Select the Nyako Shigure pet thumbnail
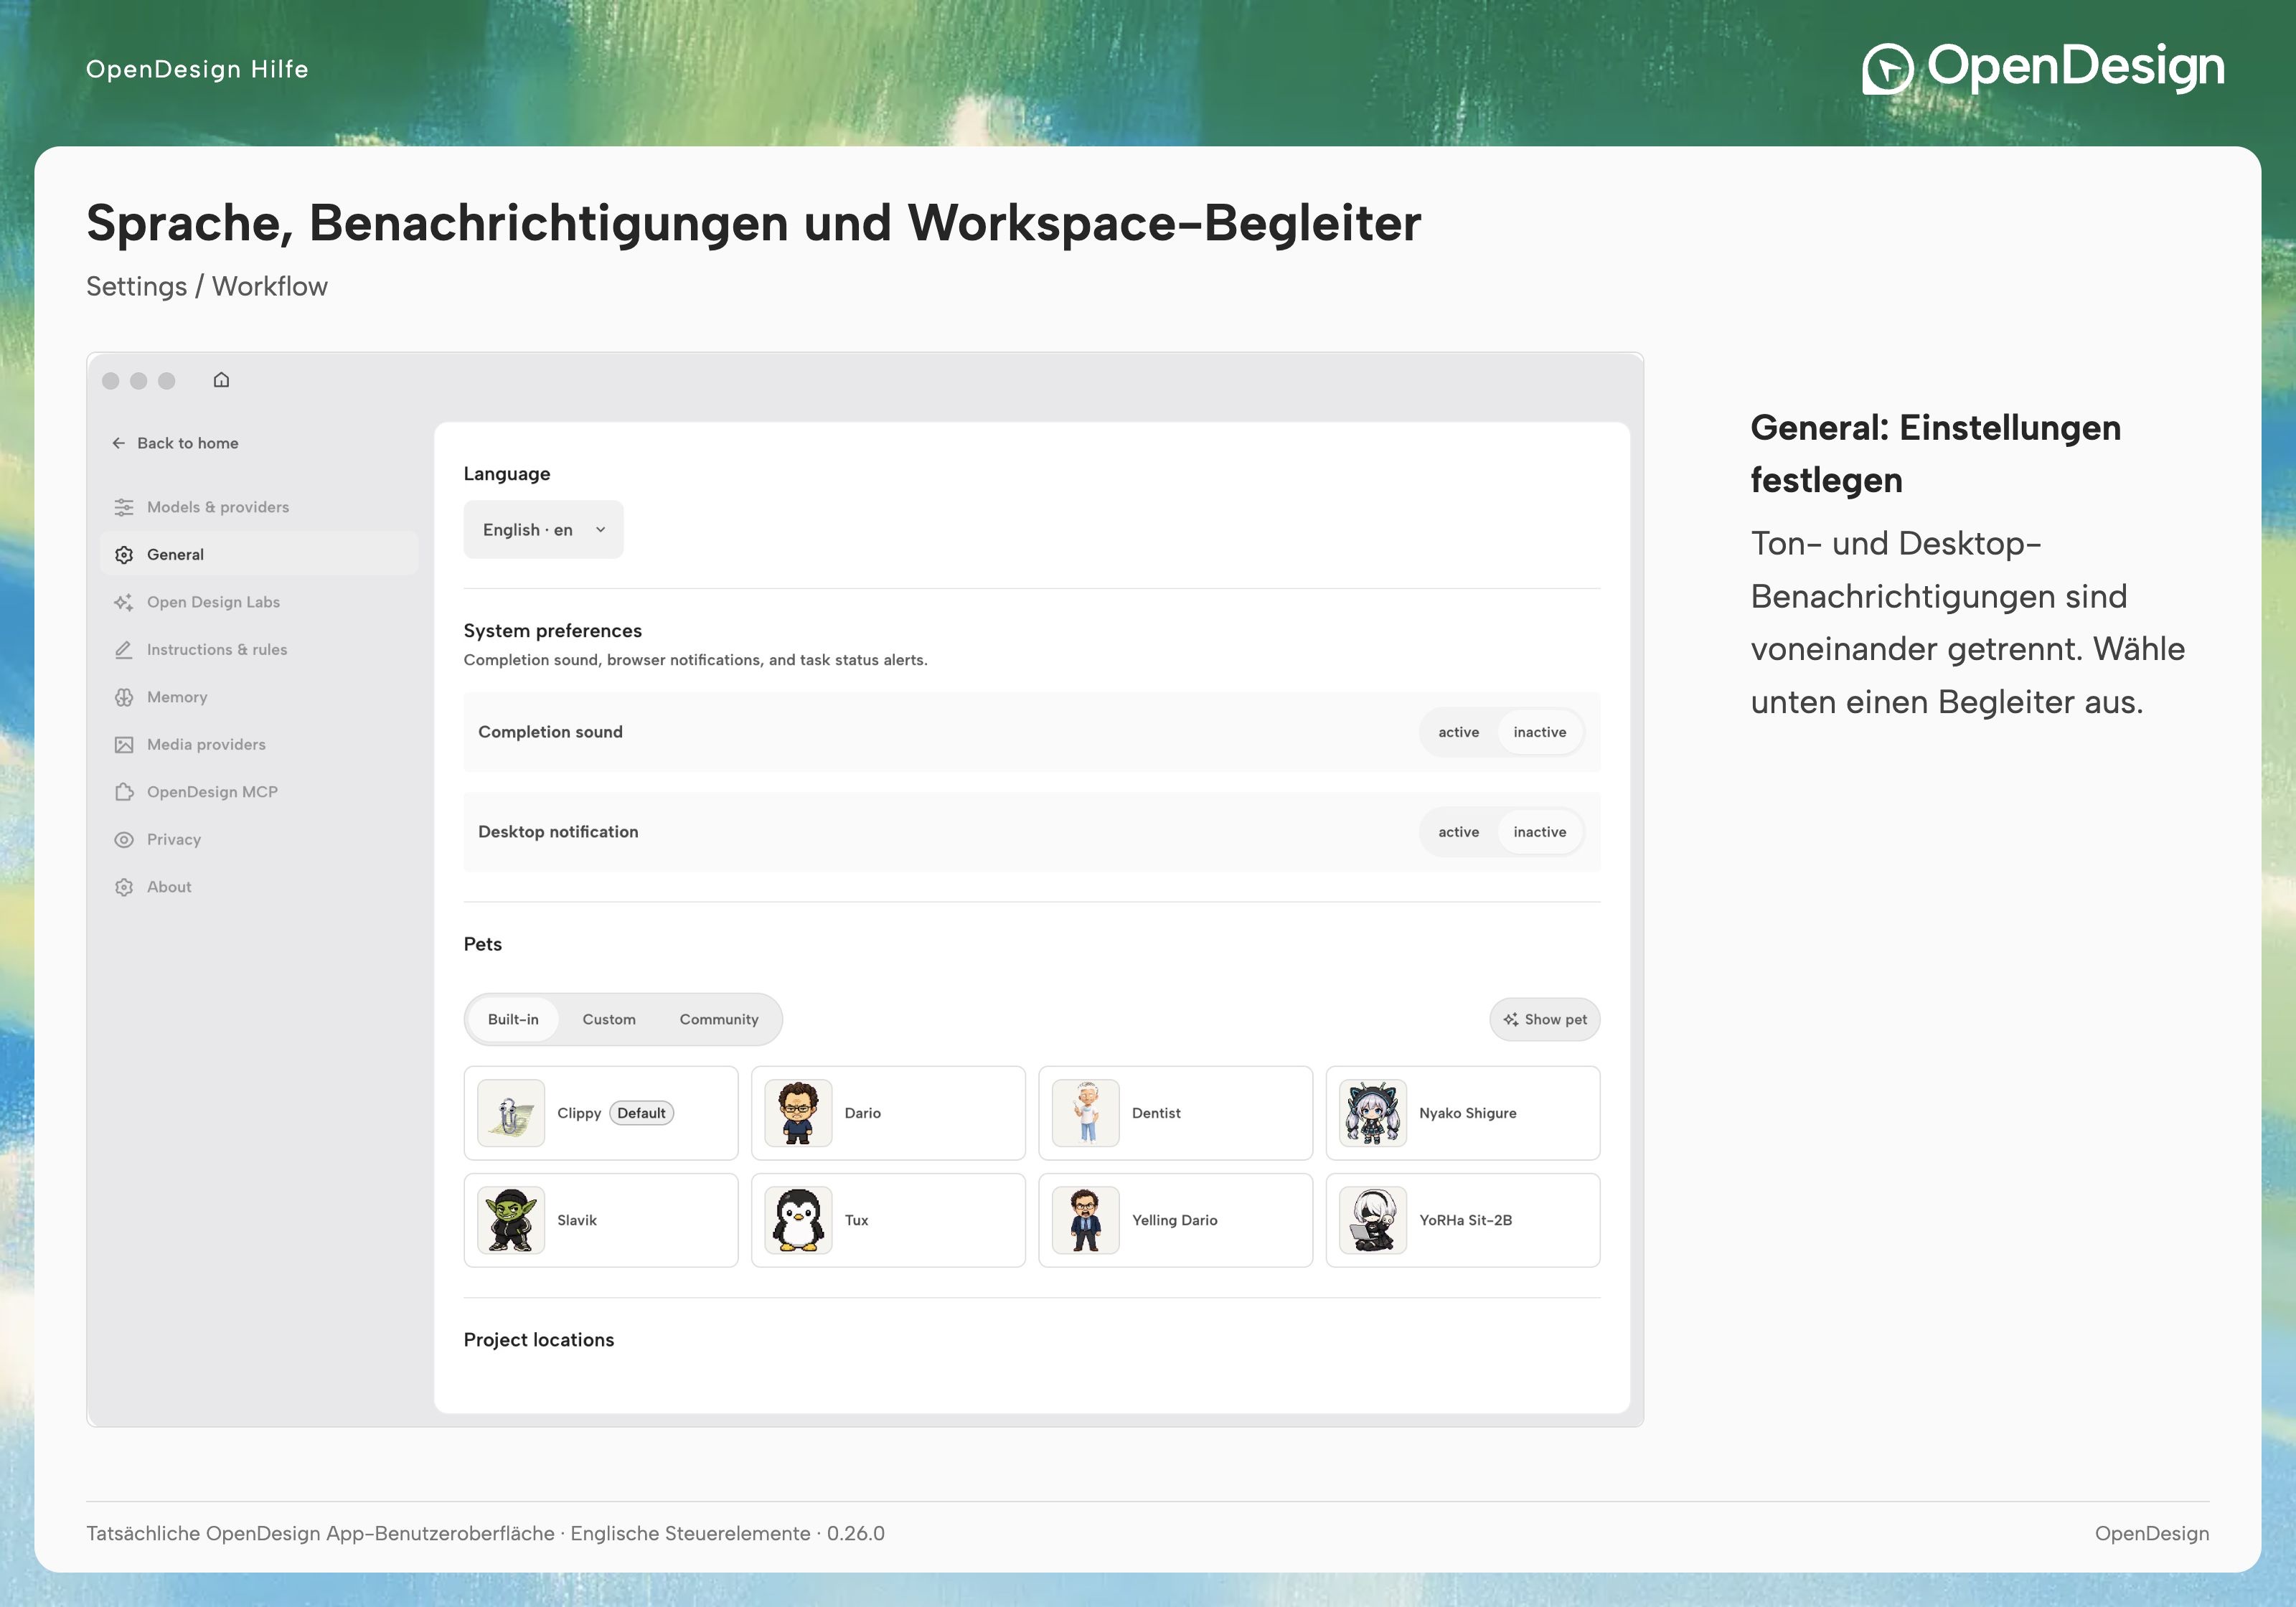 (1373, 1113)
